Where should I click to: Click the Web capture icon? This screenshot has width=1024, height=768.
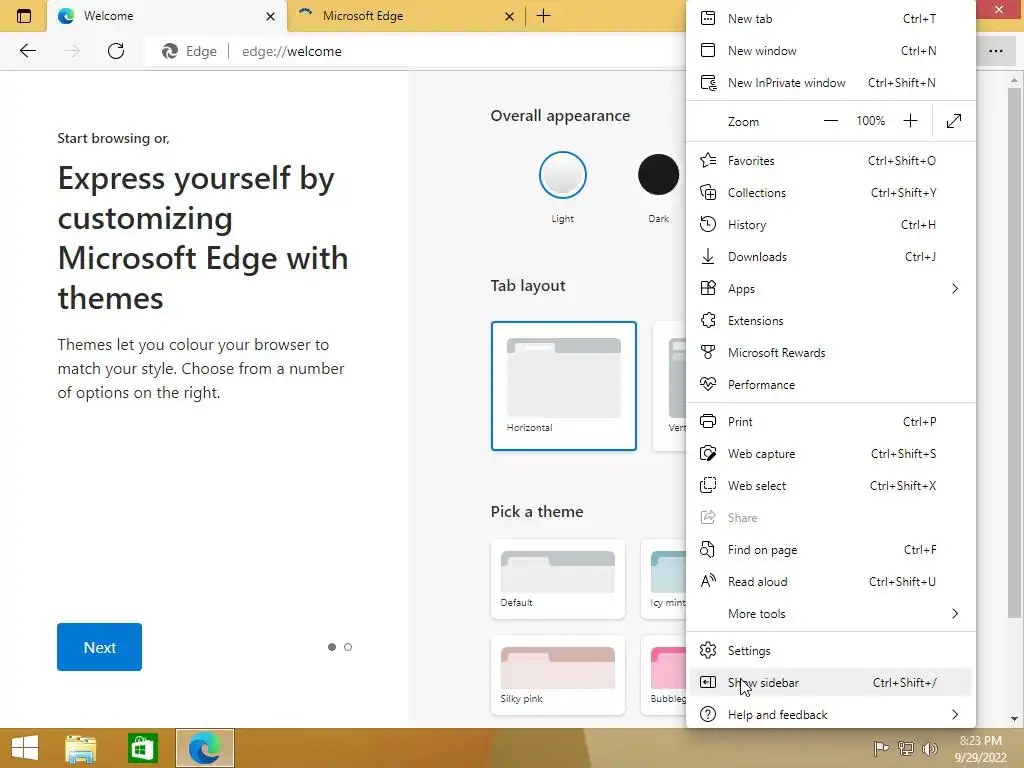(x=708, y=453)
